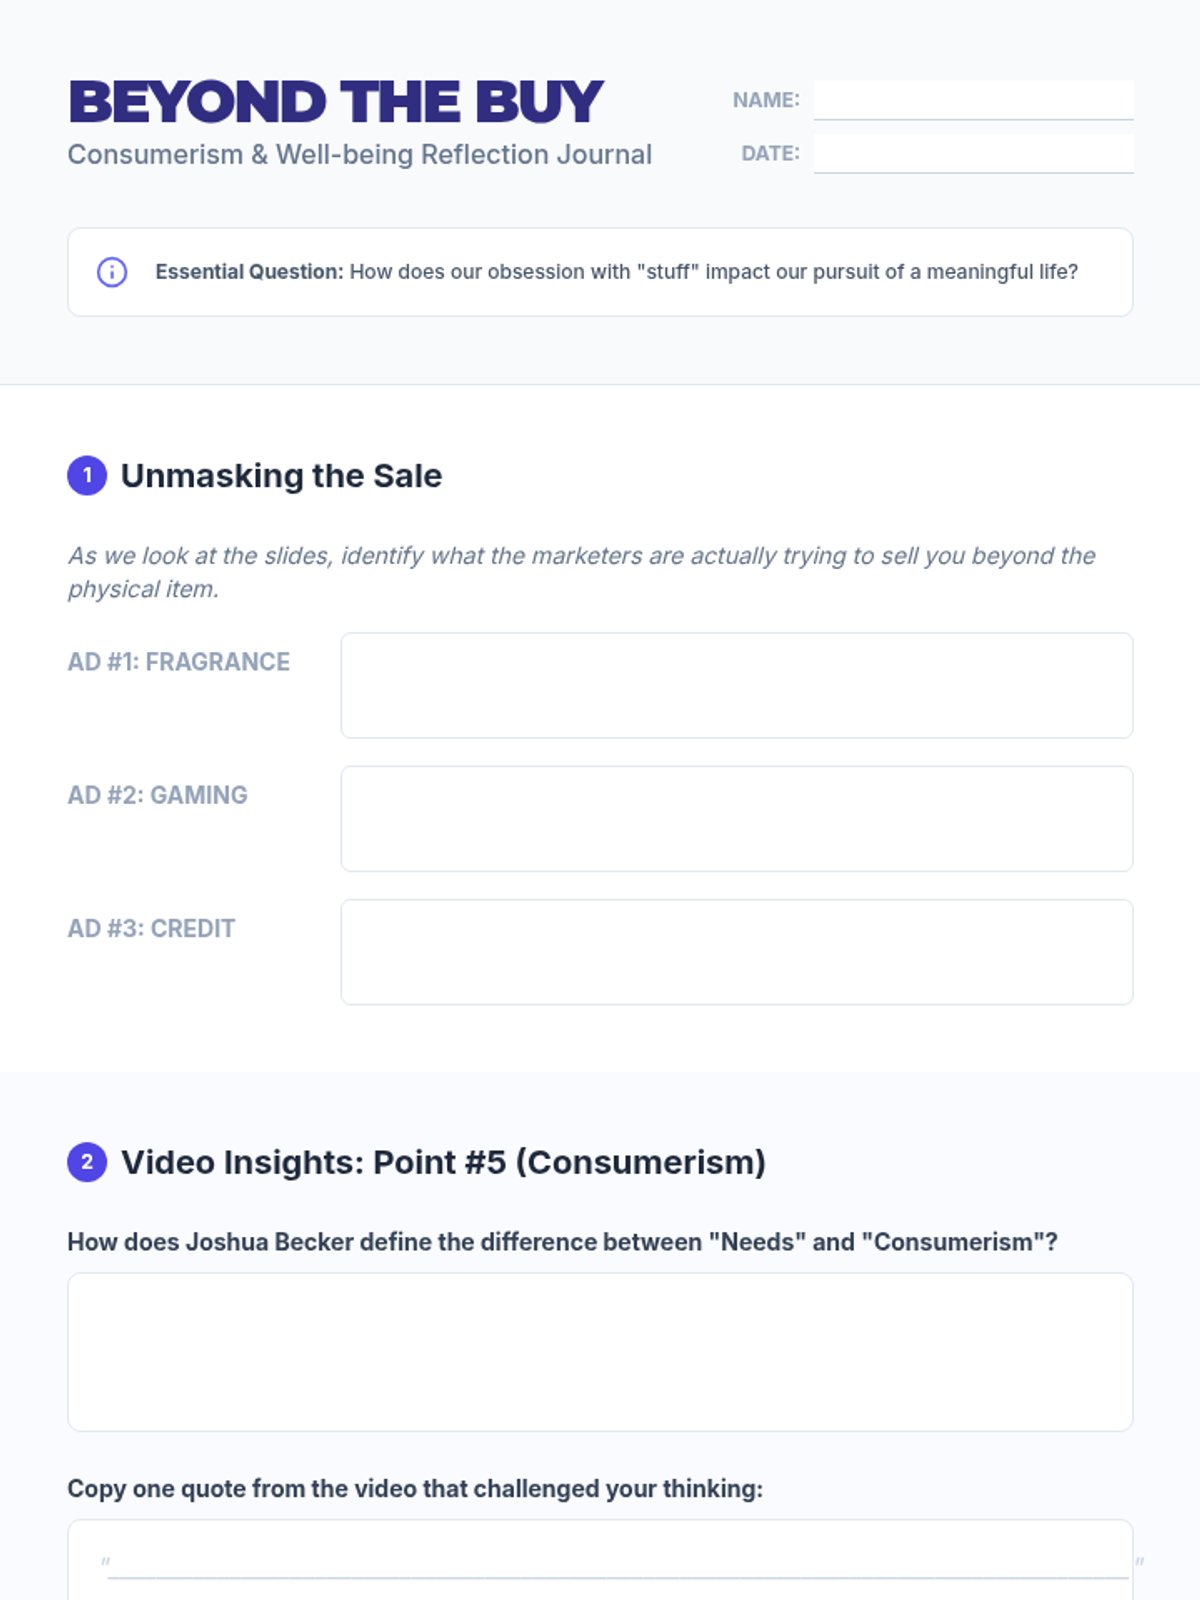Click the BEYOND THE BUY title
This screenshot has width=1200, height=1600.
336,102
